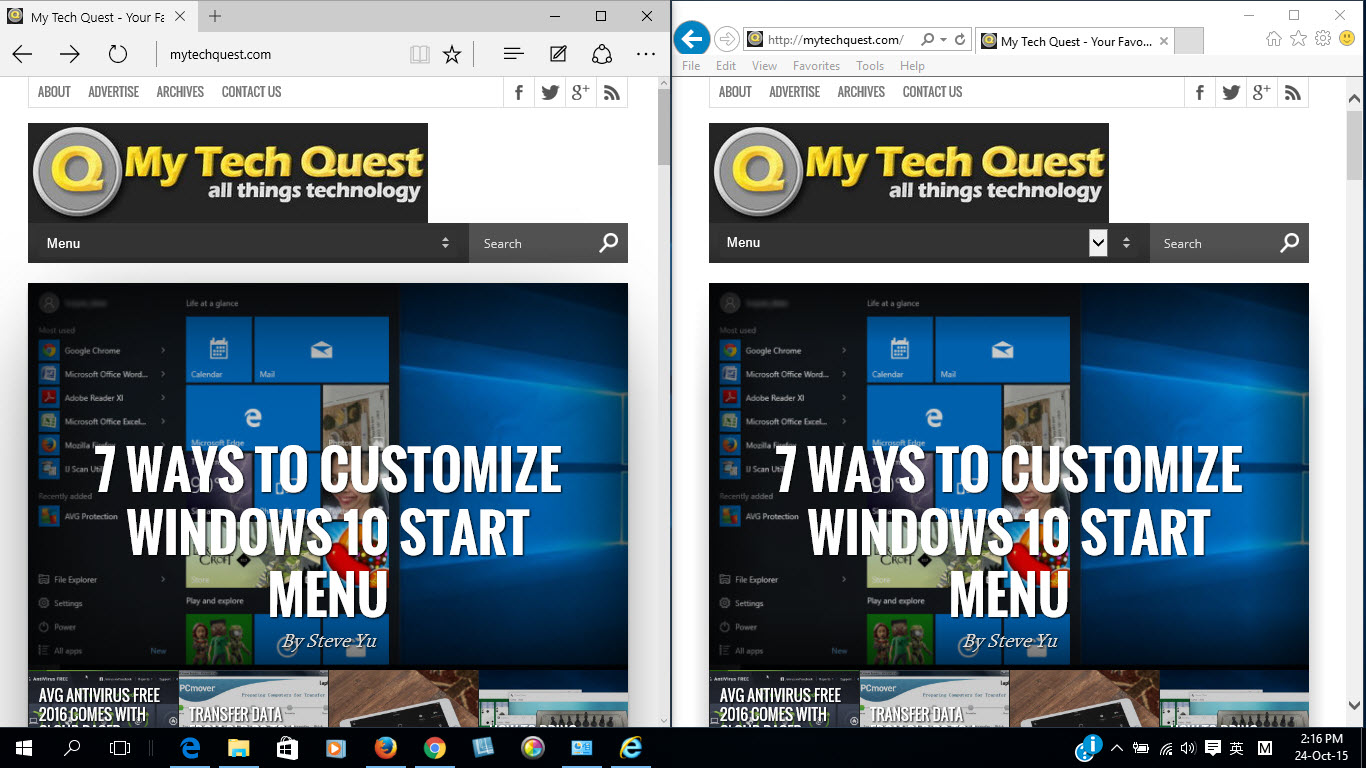Screen dimensions: 1366x768
Task: Open File menu in Internet Explorer
Action: (x=691, y=66)
